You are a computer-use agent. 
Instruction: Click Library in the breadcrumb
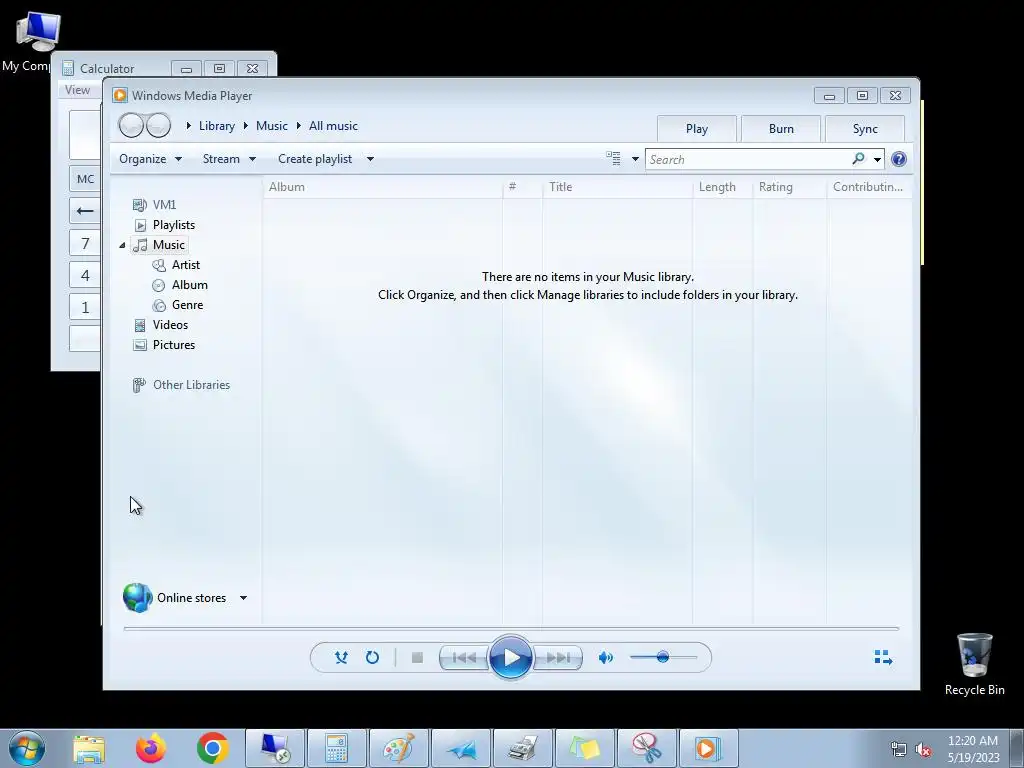coord(217,126)
